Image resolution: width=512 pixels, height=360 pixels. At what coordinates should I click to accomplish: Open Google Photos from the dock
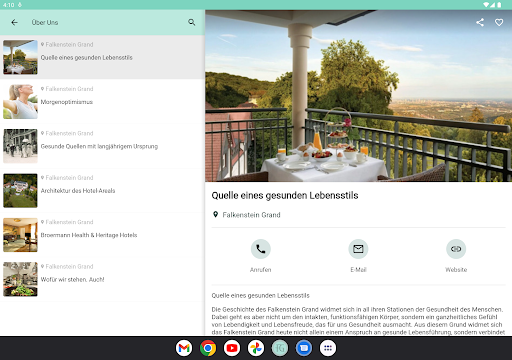click(256, 348)
